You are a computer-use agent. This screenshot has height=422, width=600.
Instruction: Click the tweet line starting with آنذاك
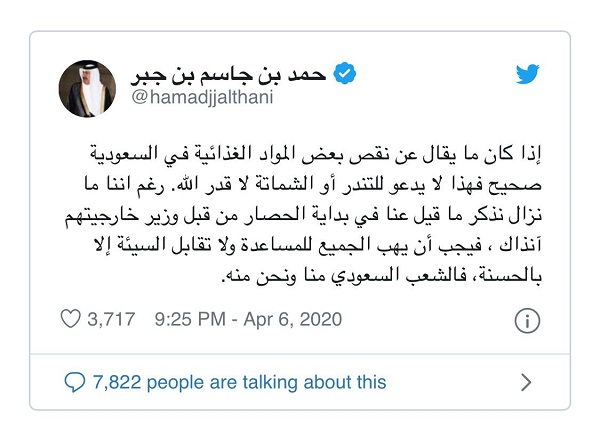coord(318,245)
